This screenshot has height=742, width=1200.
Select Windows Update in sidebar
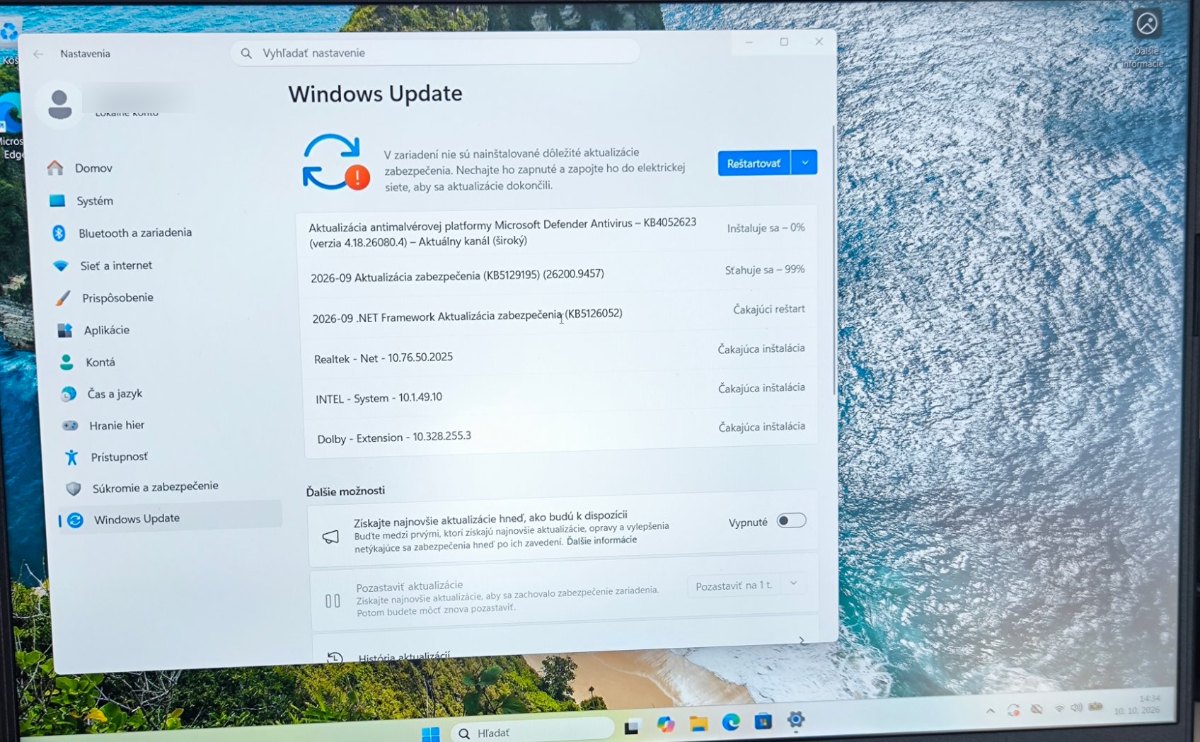coord(171,518)
